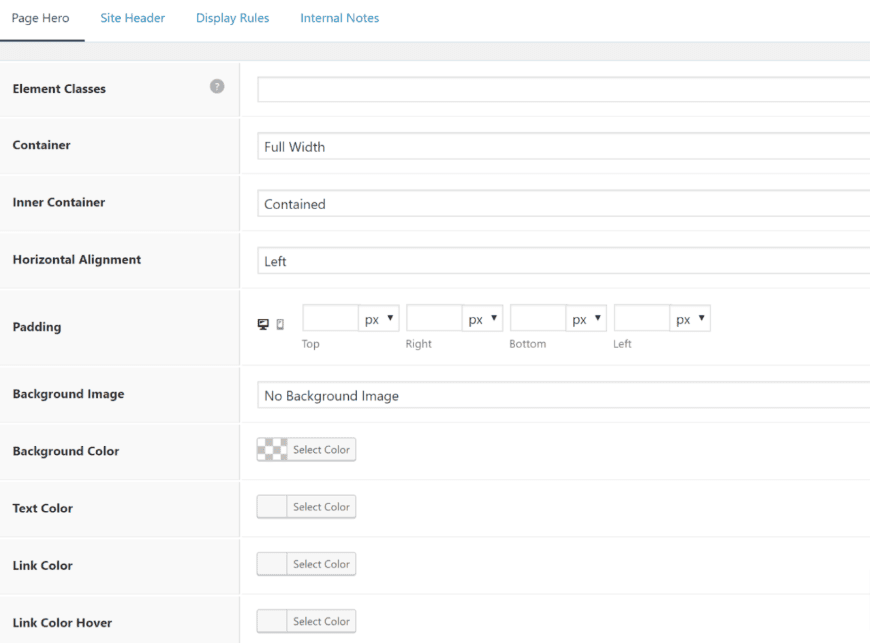
Task: Open the Horizontal Alignment dropdown
Action: (562, 261)
